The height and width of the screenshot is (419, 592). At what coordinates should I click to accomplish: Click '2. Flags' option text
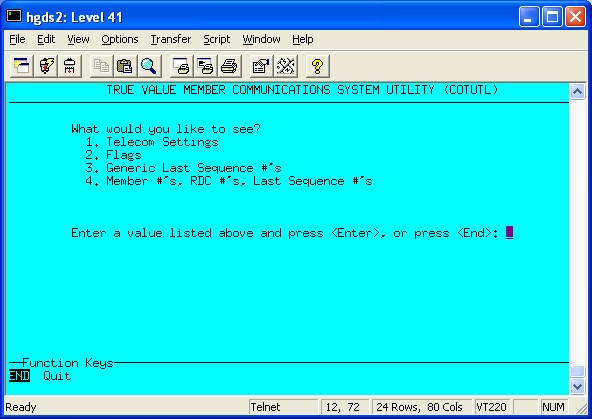pos(113,155)
